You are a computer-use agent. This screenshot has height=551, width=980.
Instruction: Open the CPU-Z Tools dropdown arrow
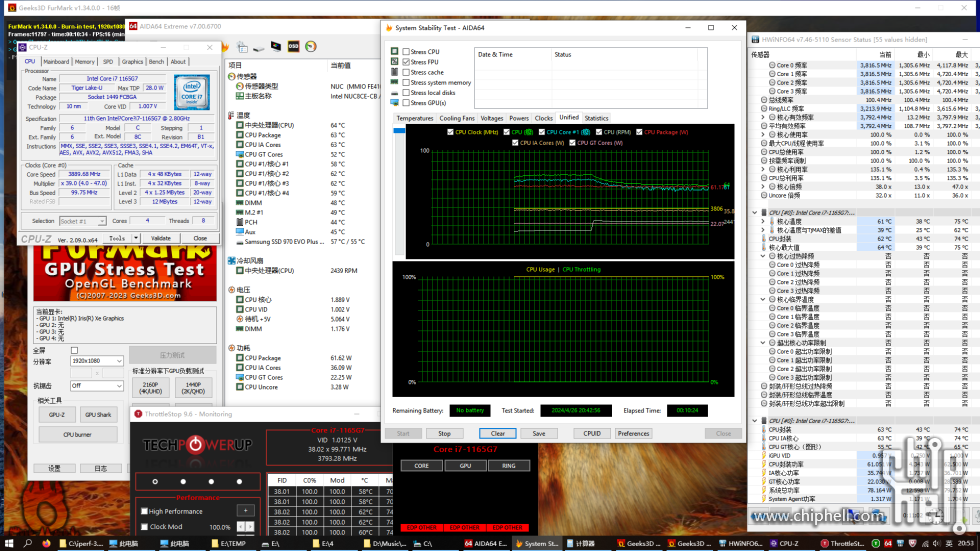pos(136,238)
